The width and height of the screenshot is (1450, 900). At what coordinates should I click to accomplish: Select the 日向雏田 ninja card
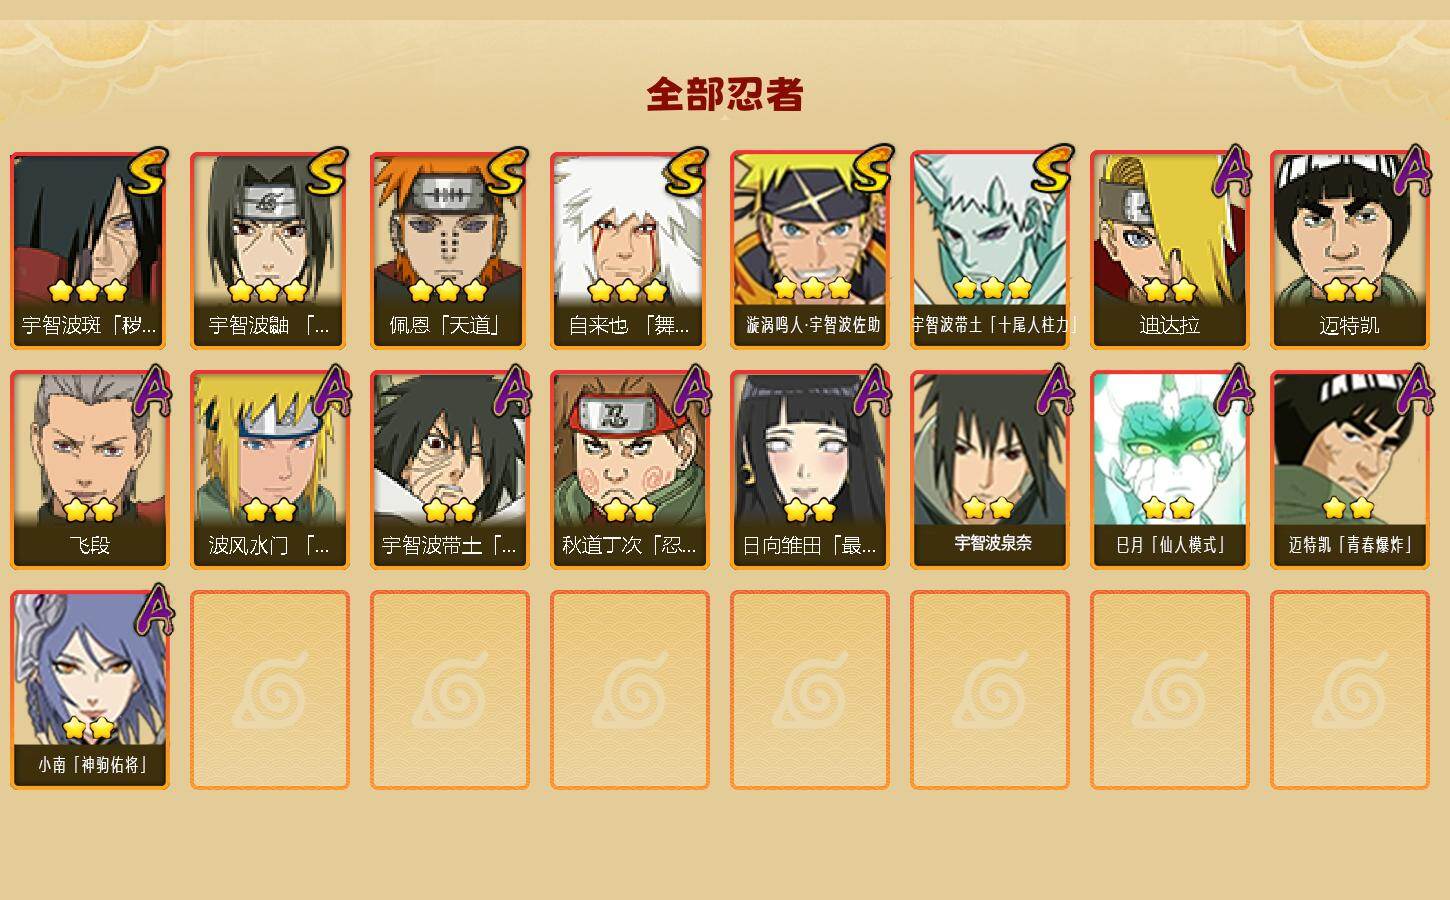[x=810, y=470]
